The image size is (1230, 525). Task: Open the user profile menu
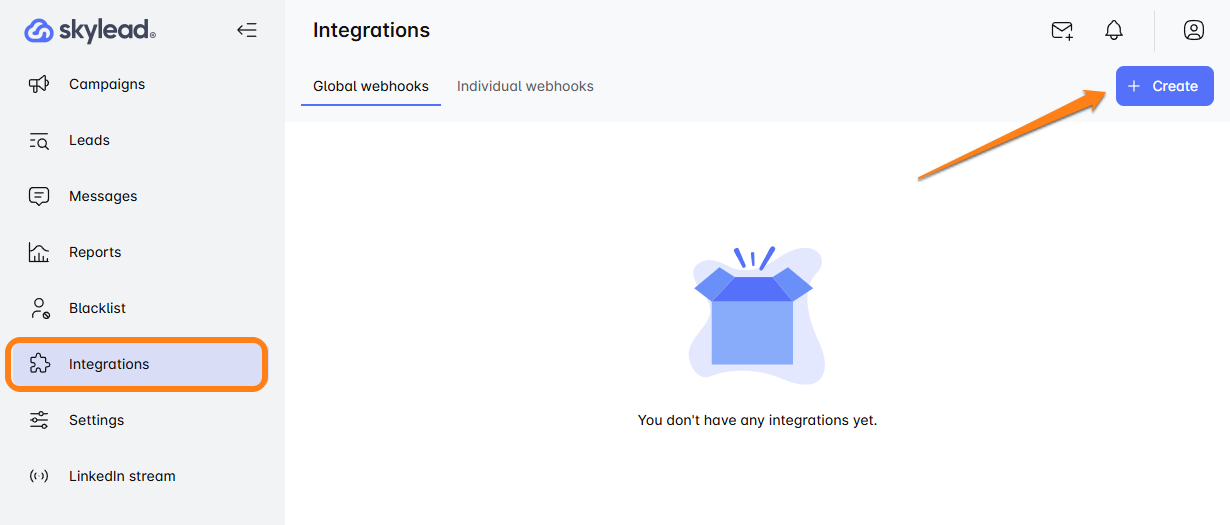click(1193, 31)
